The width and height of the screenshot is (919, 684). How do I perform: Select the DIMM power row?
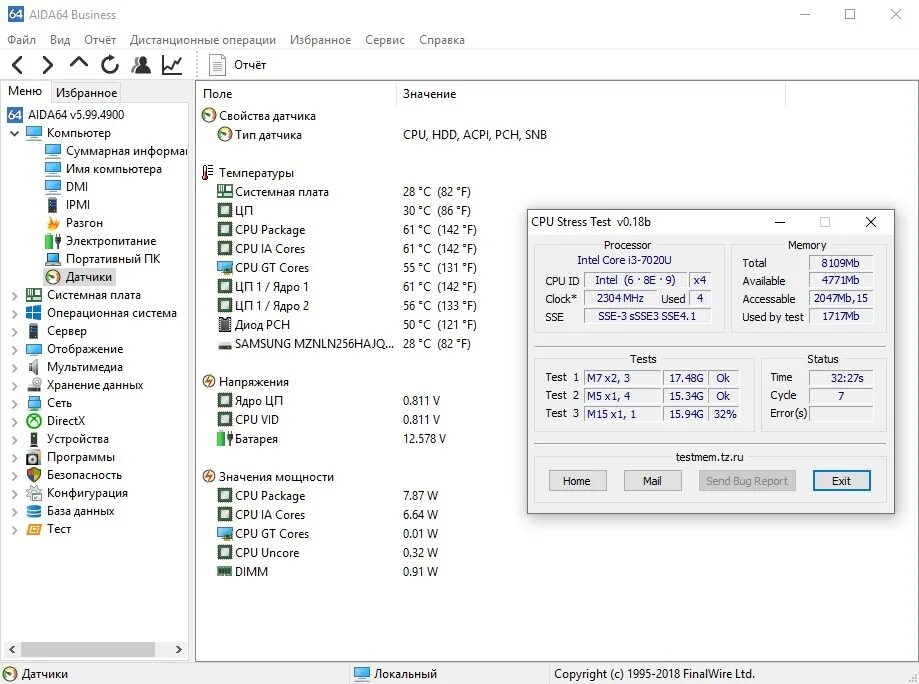click(327, 571)
